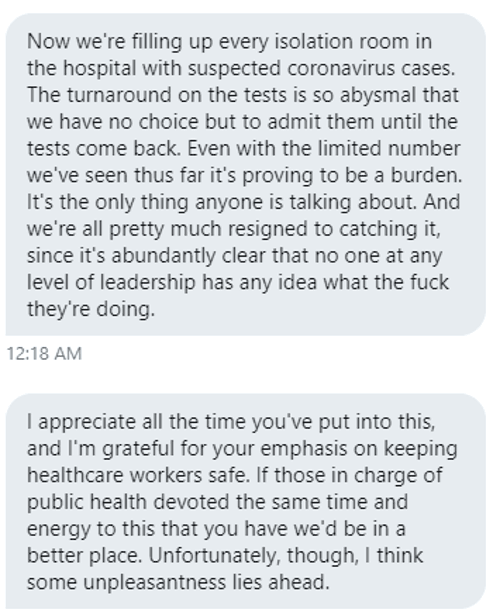Select the second message bubble starting 'I appreciate'
The height and width of the screenshot is (616, 502).
click(x=246, y=502)
